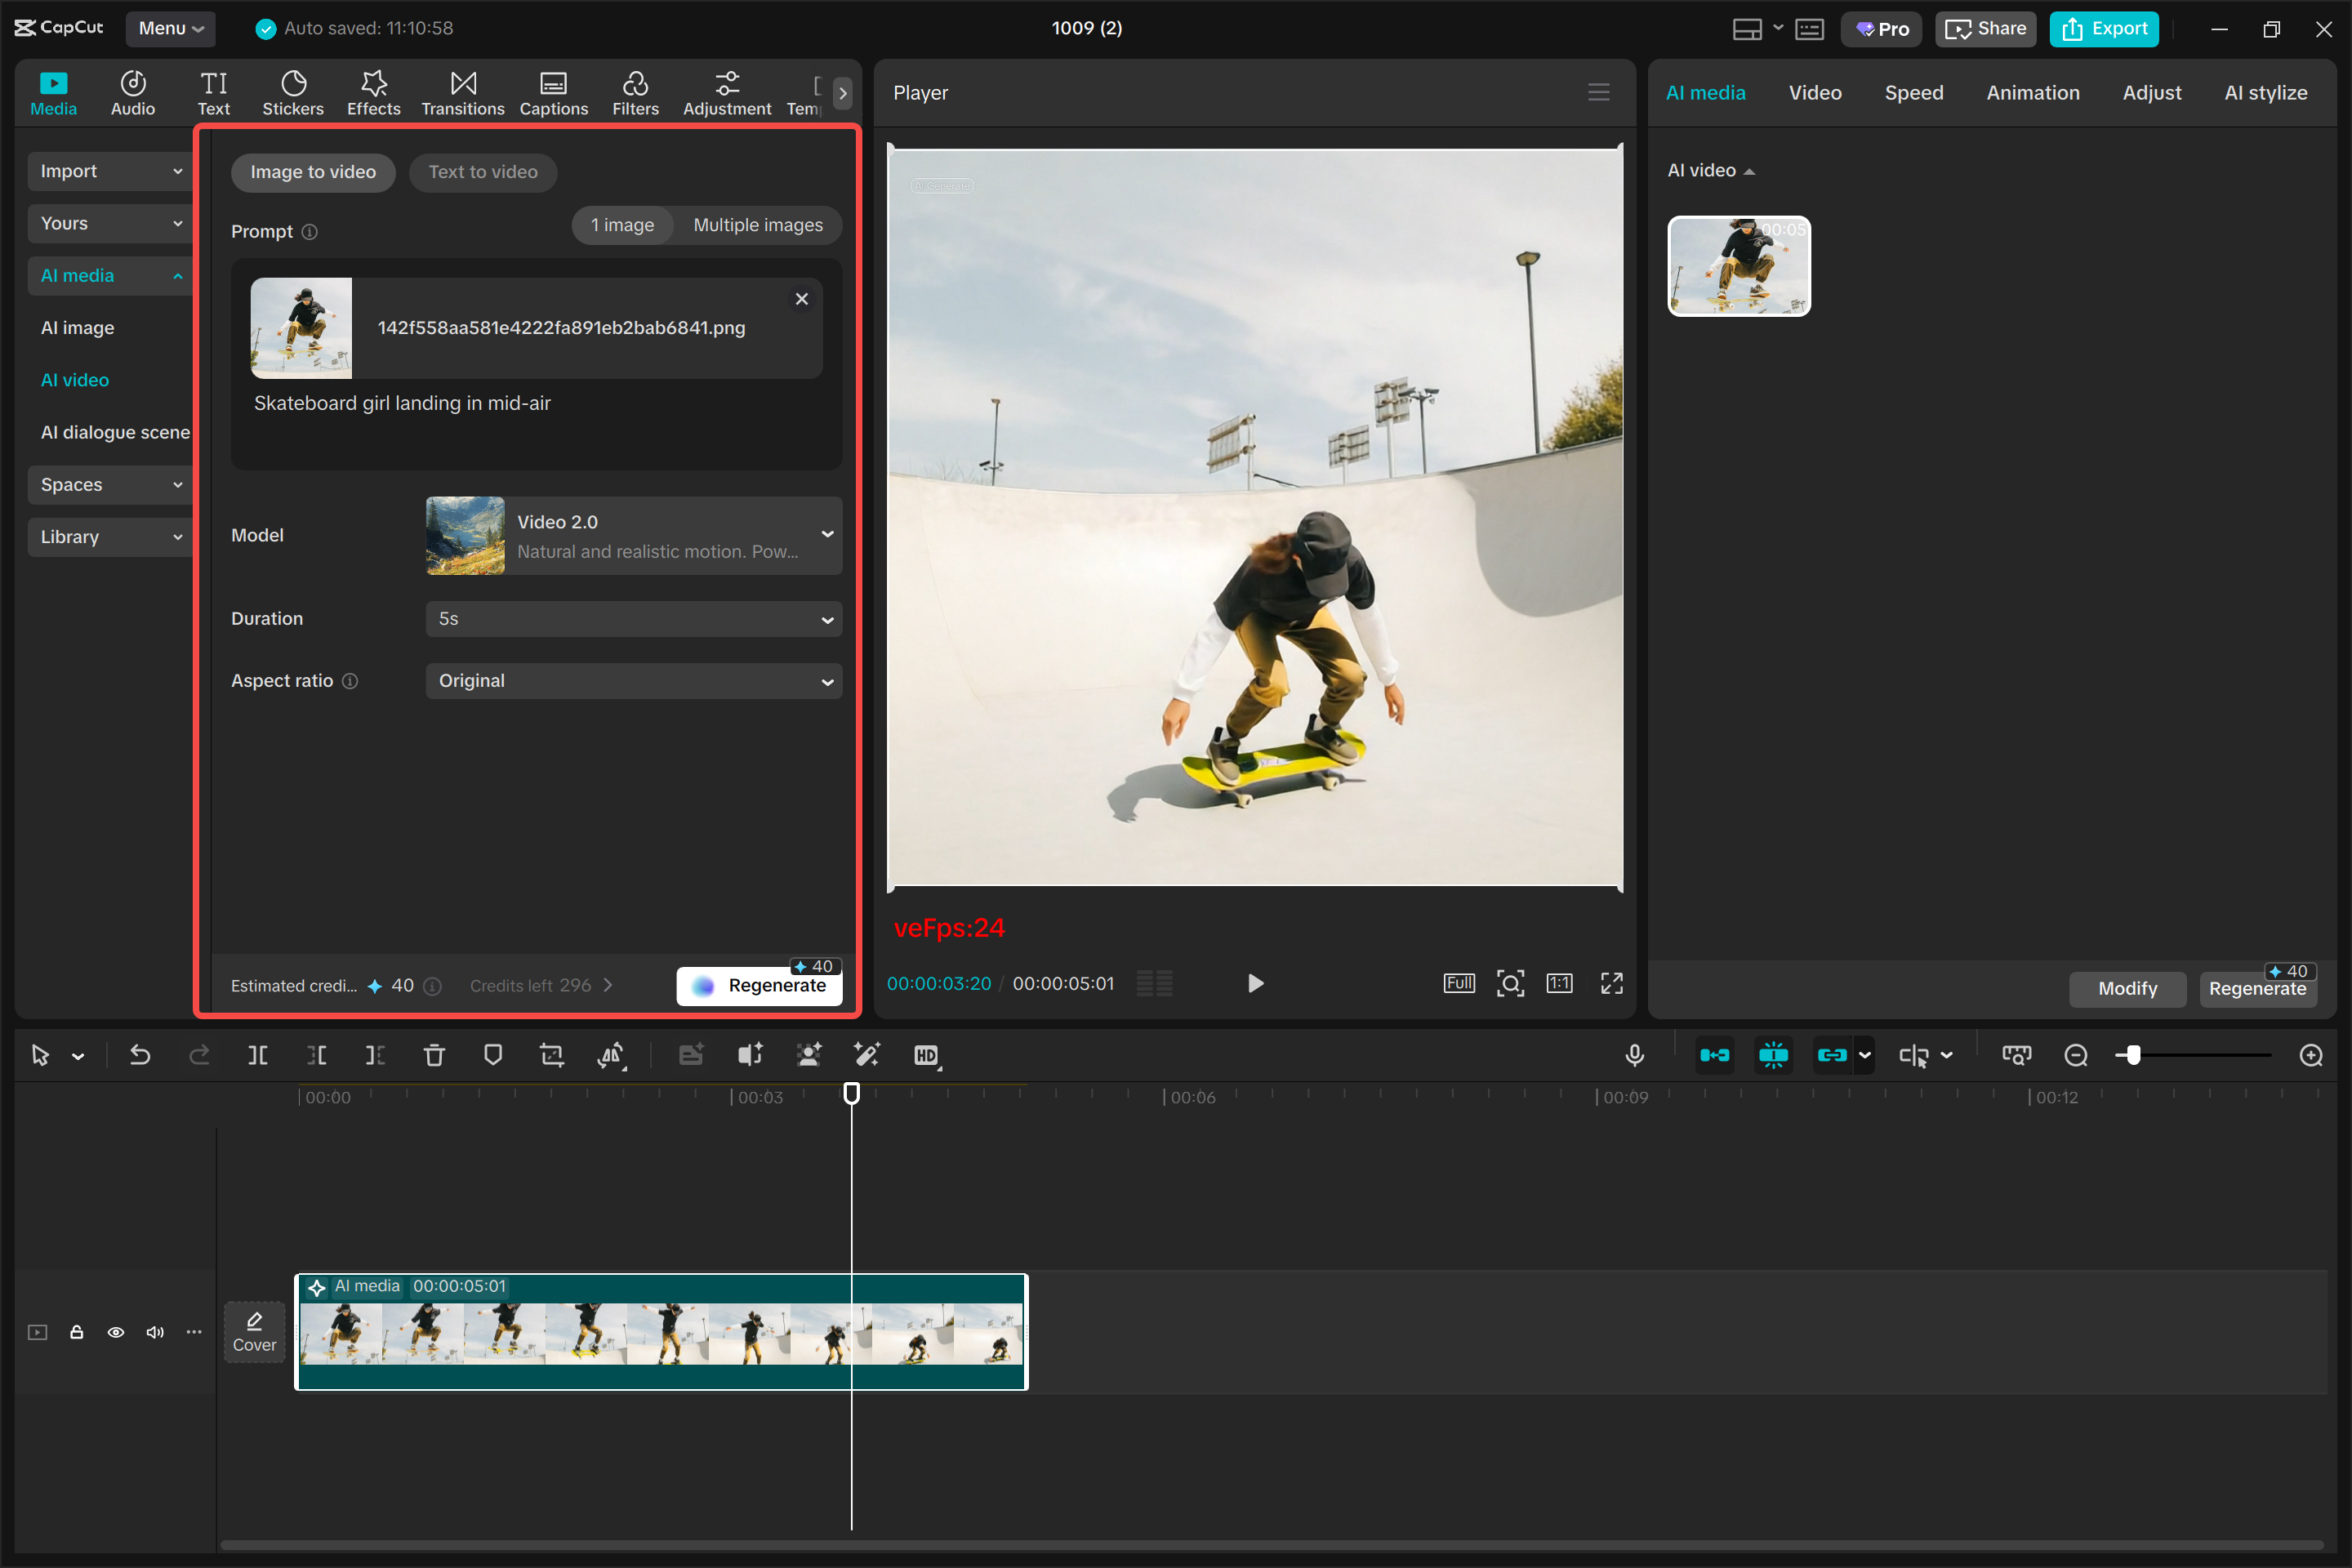Toggle visibility of the main video track
This screenshot has width=2352, height=1568.
coord(116,1332)
